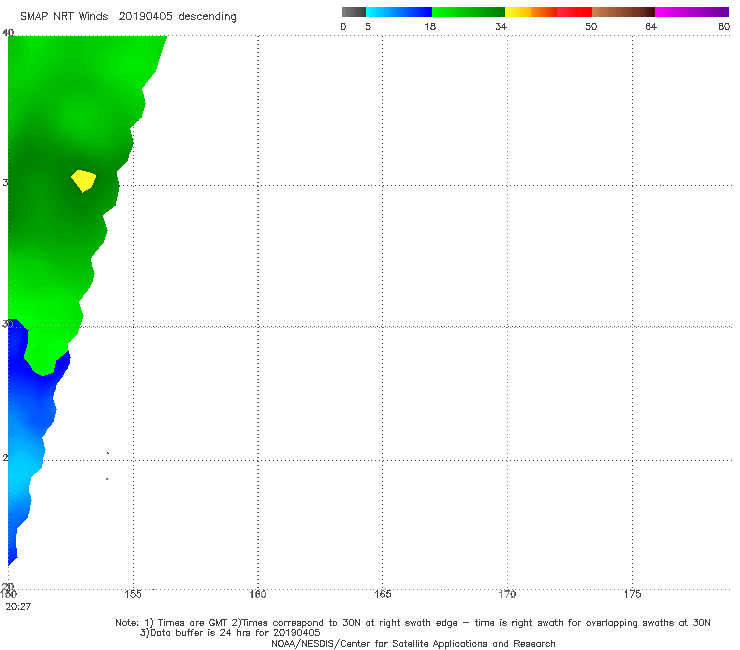Click the red segment of the color bar
This screenshot has height=650, width=740.
click(574, 12)
